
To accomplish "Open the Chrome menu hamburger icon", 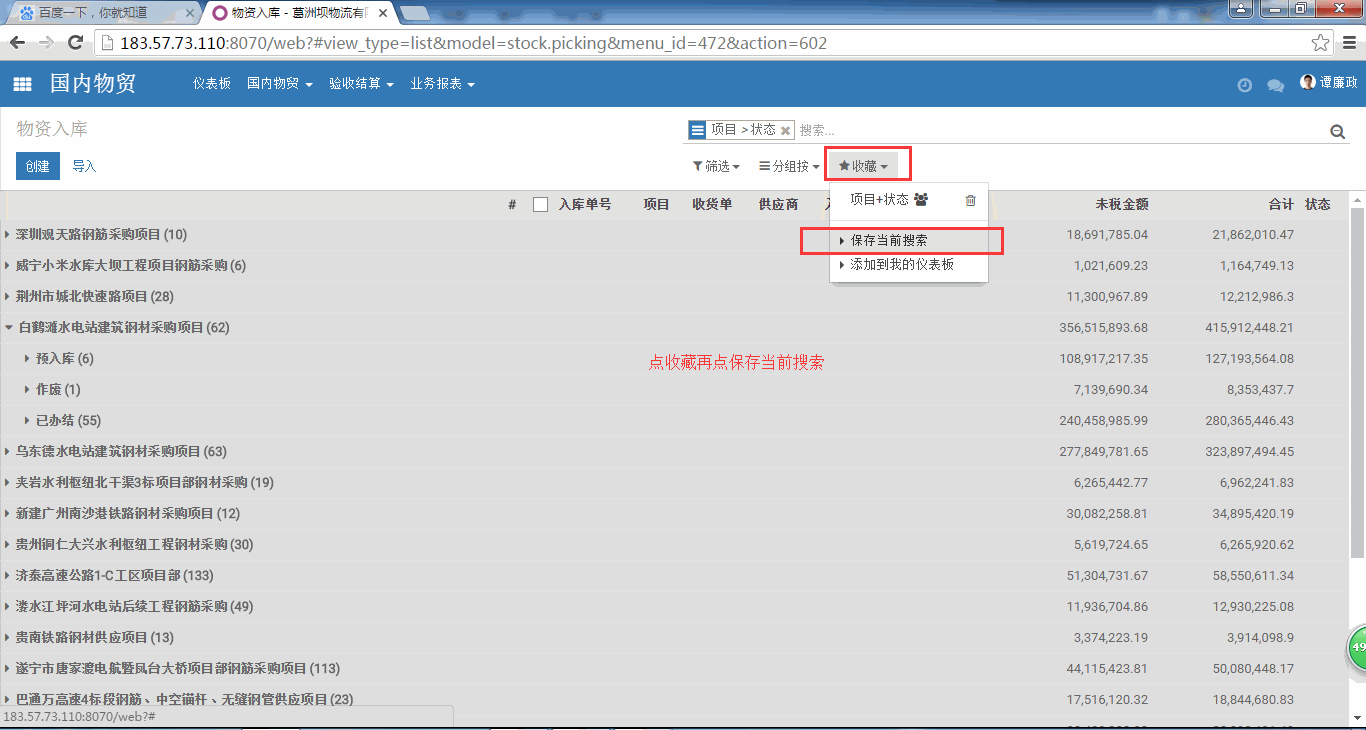I will (x=1348, y=43).
